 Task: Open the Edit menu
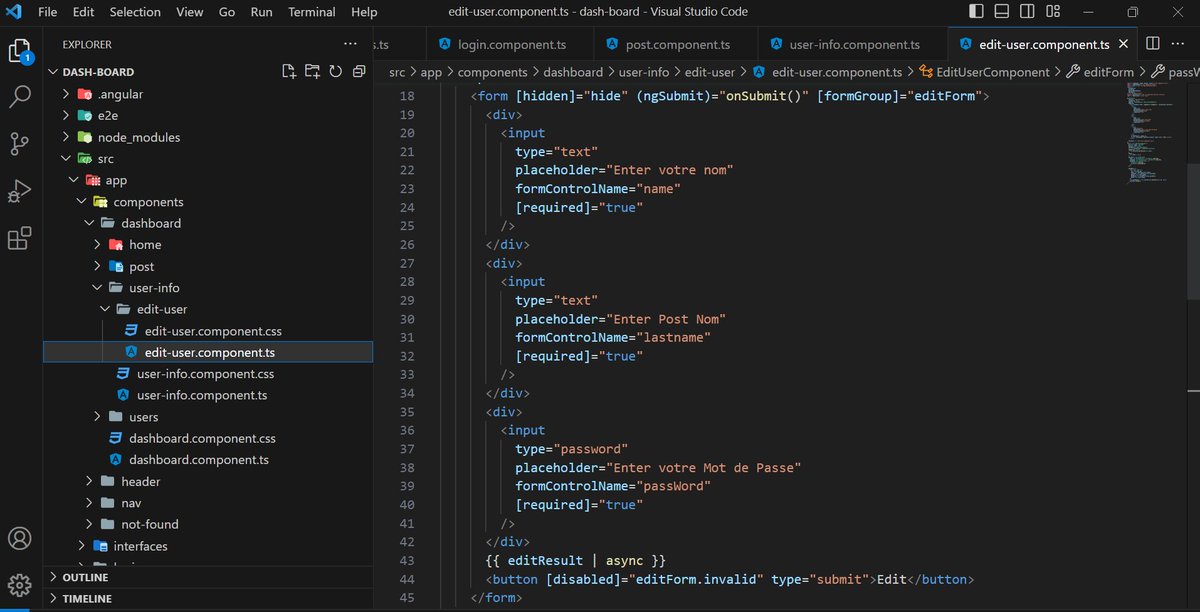pos(83,12)
